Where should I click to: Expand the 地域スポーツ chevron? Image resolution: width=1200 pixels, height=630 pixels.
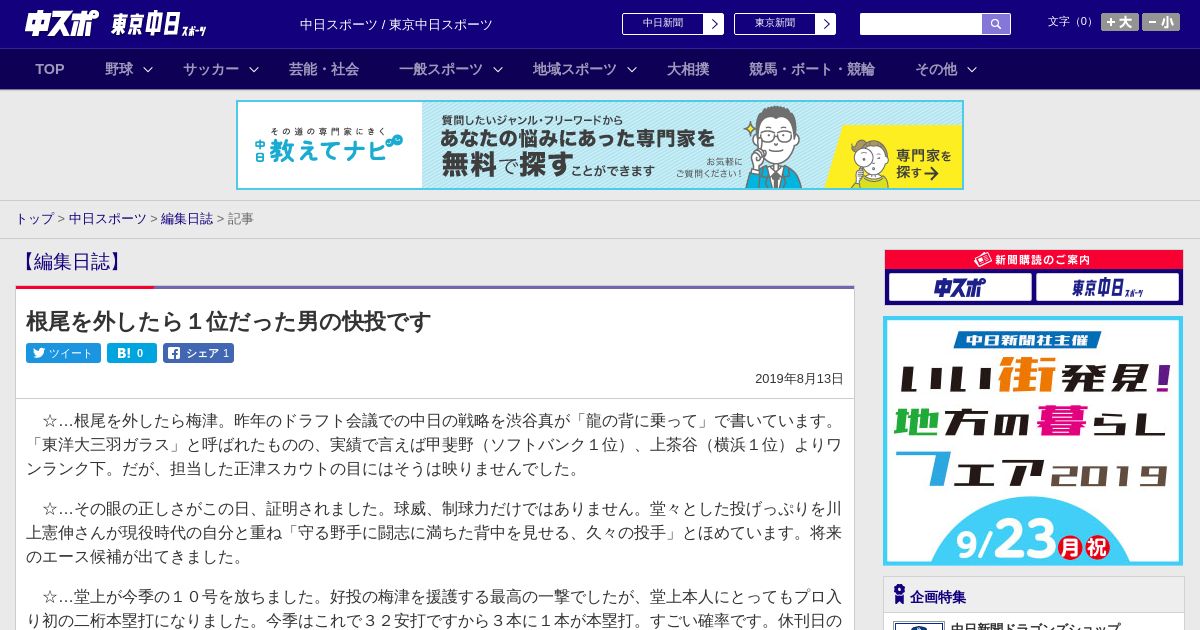point(632,69)
